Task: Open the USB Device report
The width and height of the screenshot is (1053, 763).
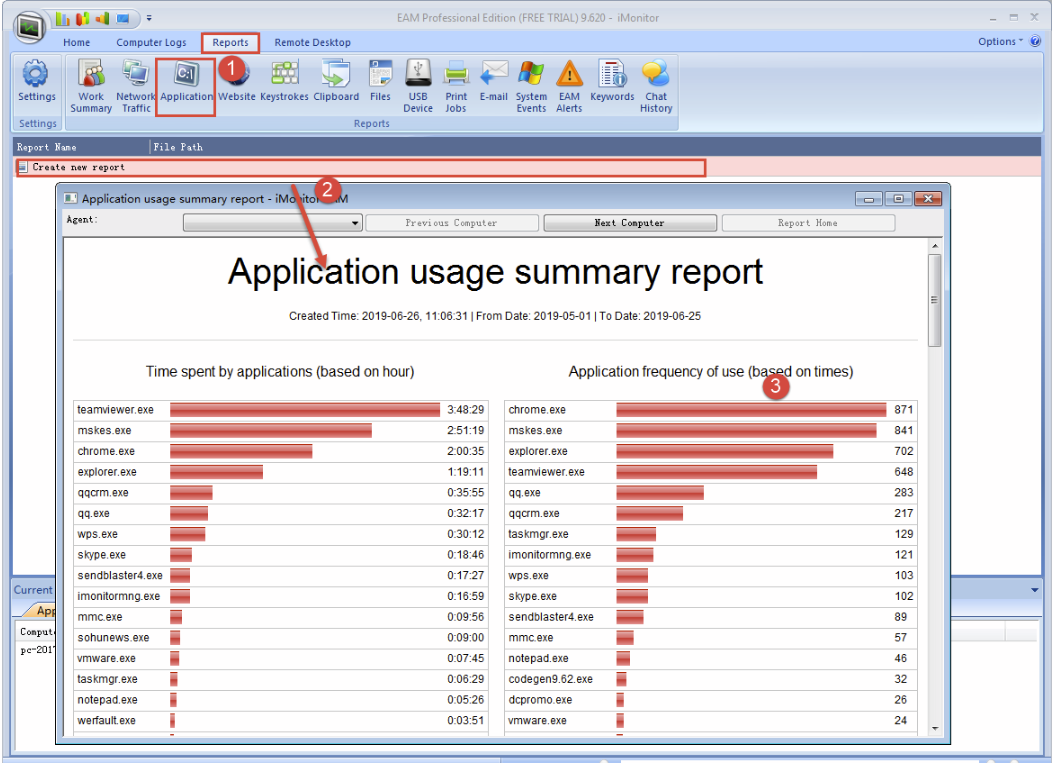Action: click(418, 86)
